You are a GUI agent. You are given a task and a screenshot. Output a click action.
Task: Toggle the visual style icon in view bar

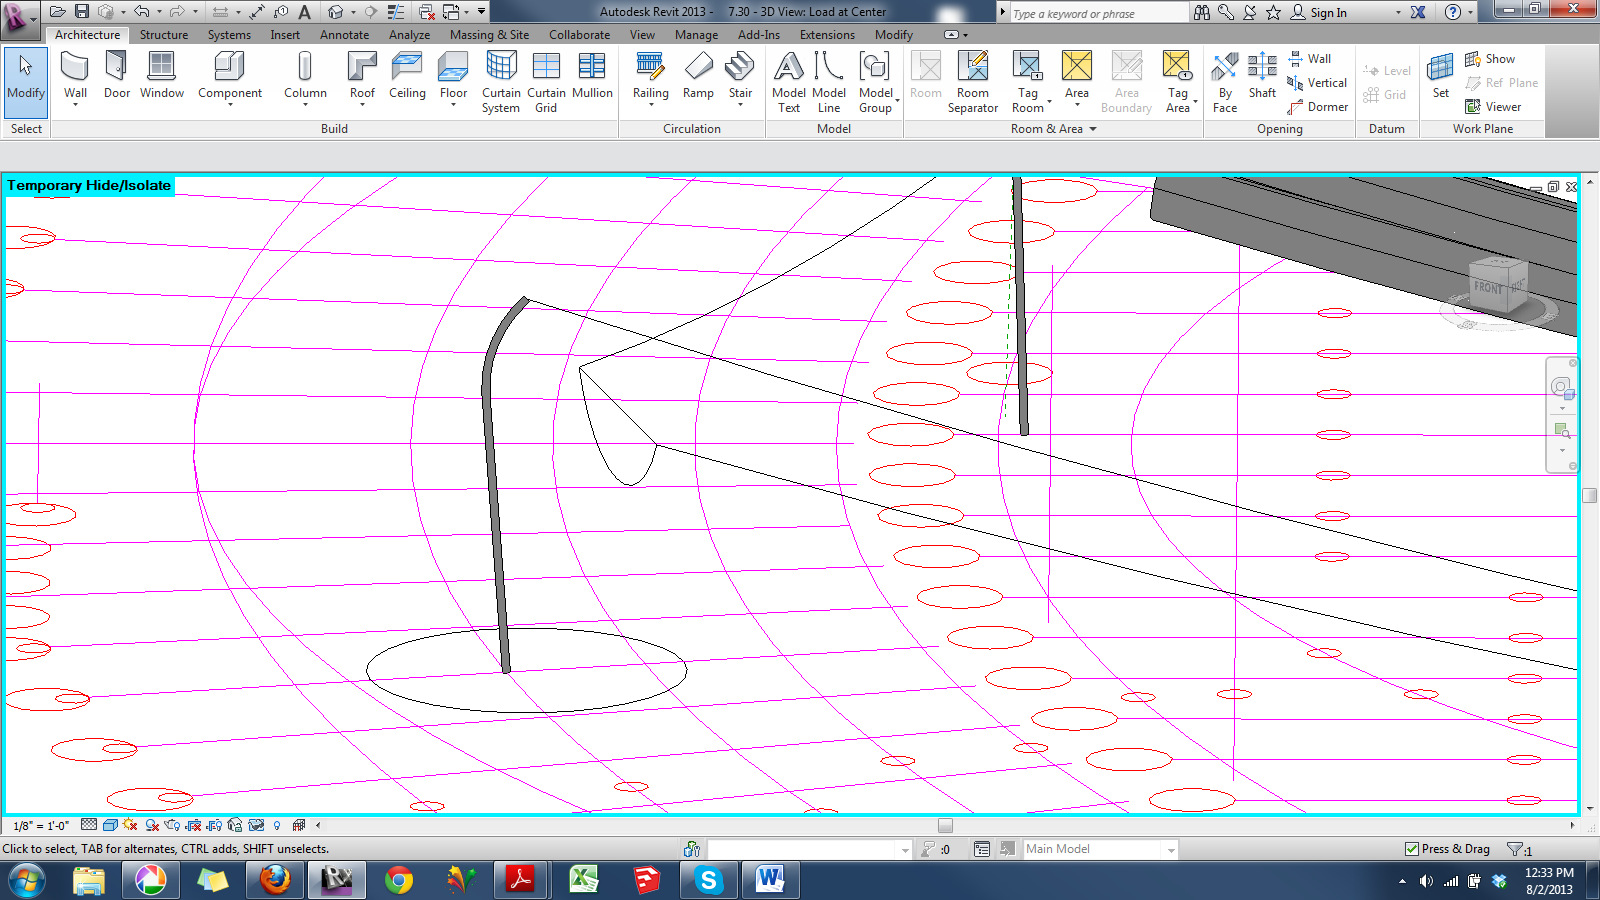pyautogui.click(x=110, y=825)
